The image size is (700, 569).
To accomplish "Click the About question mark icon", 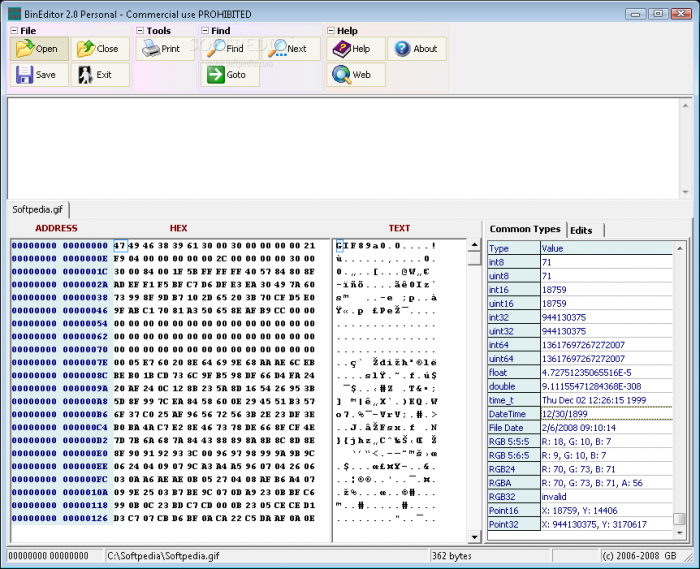I will [401, 49].
